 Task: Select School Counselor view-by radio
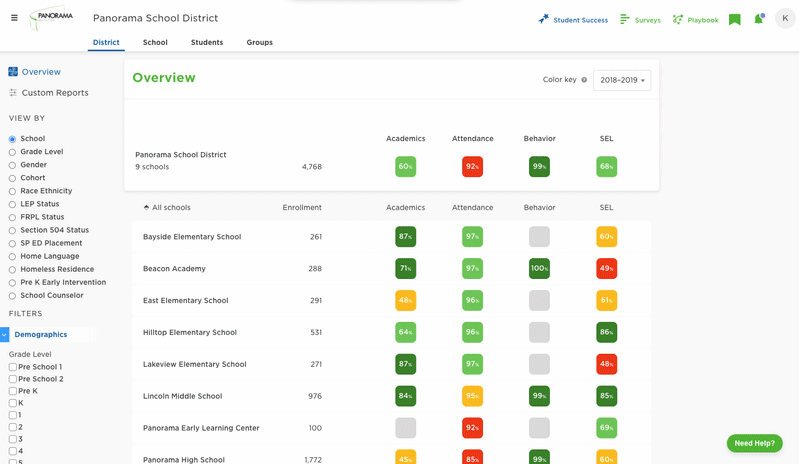coord(12,296)
